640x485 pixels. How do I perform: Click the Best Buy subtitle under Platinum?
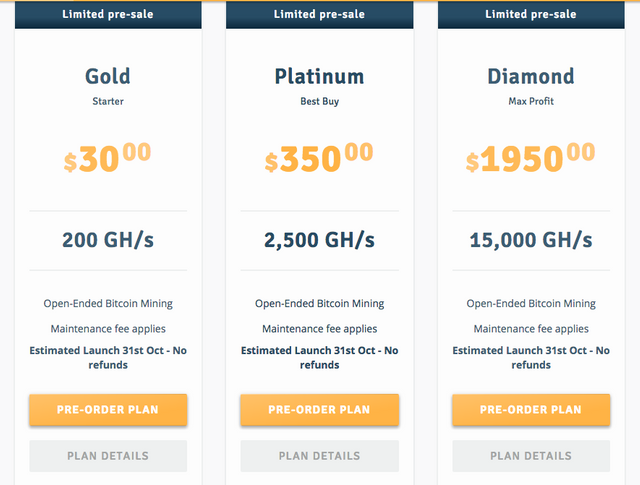pos(319,101)
